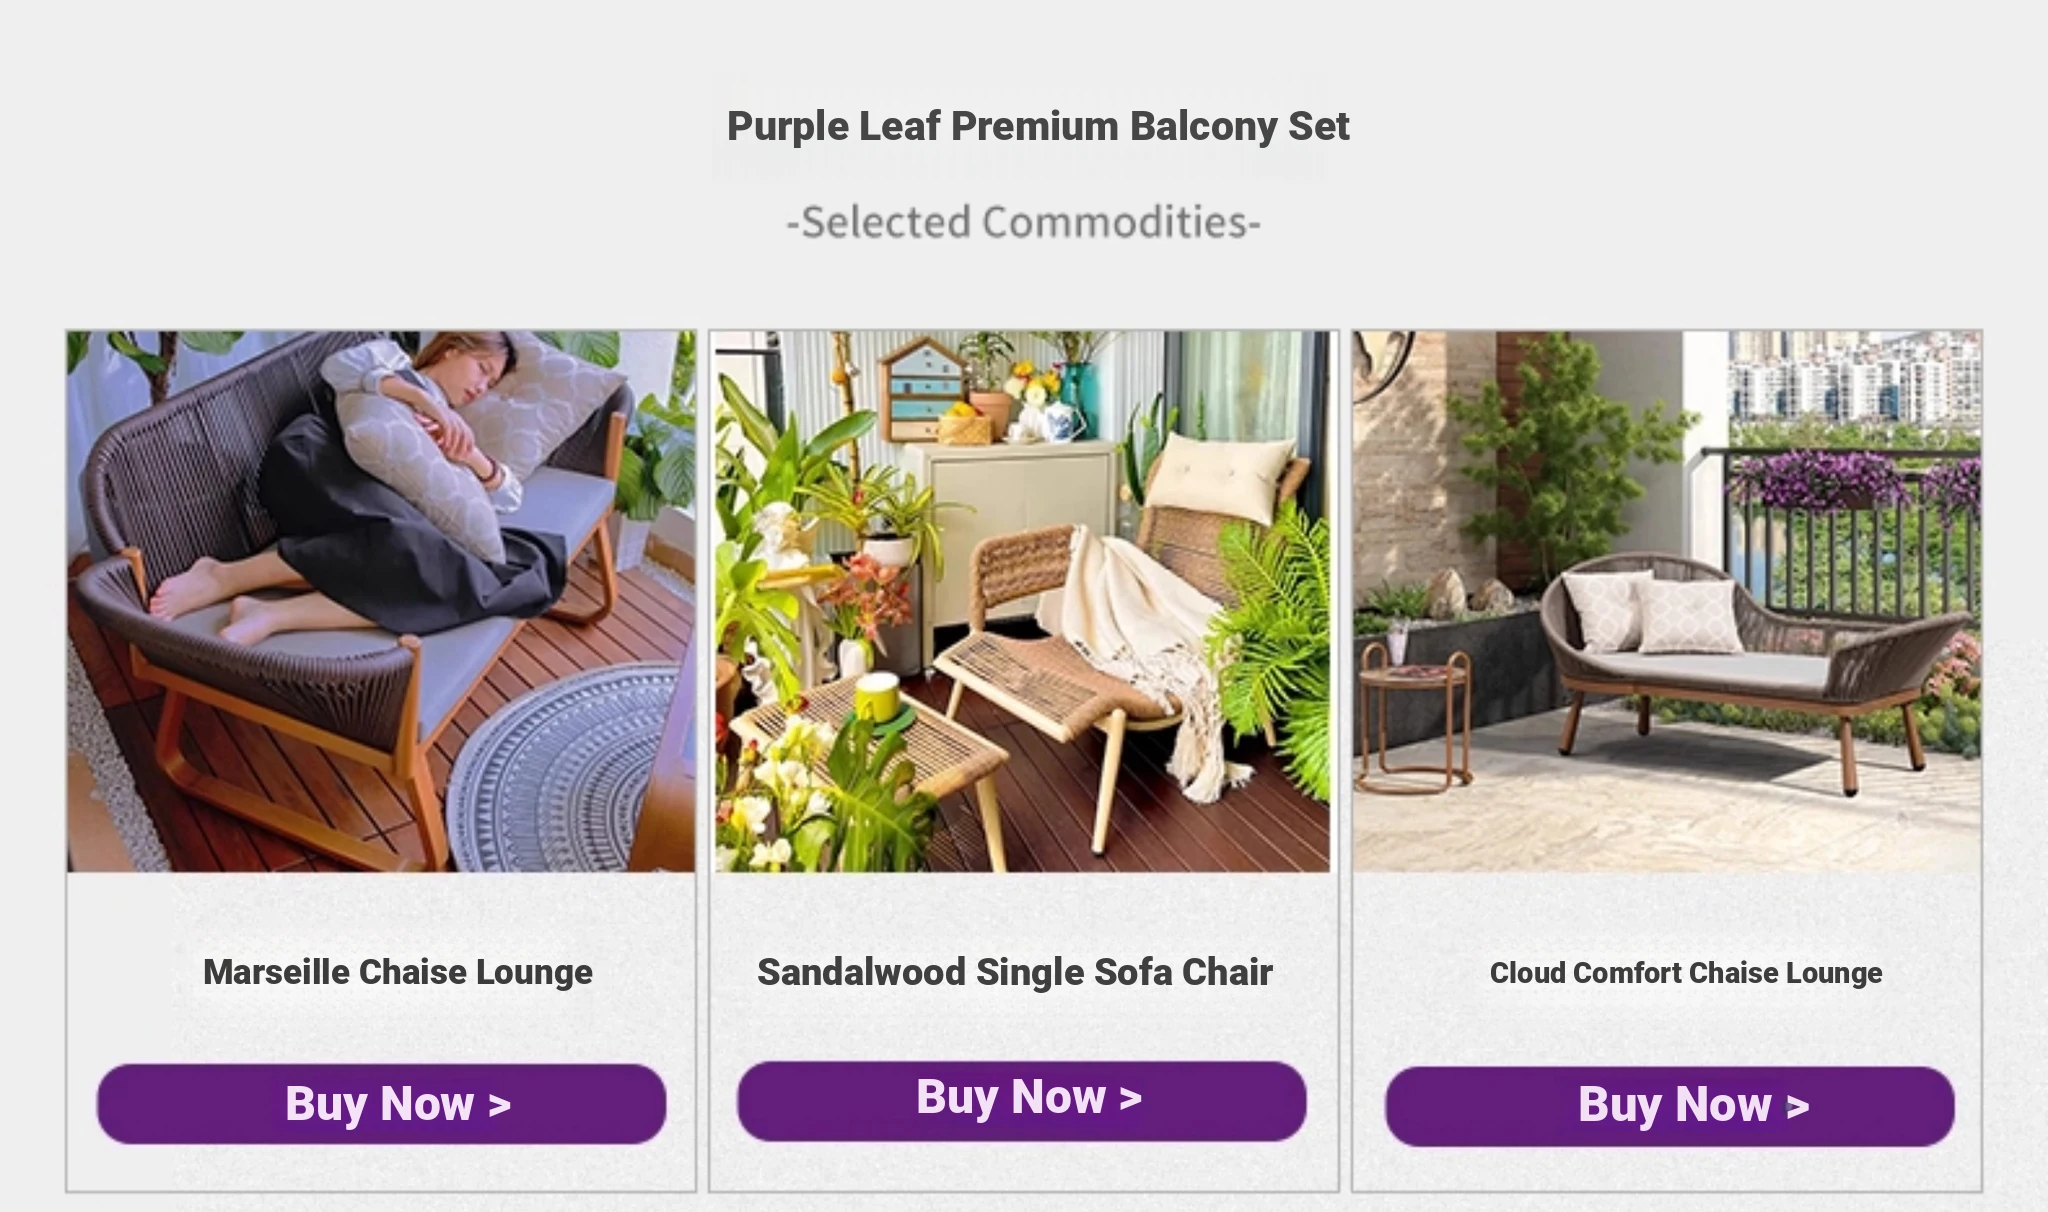
Task: Select the Cloud Comfort Chaise Lounge photo
Action: click(1667, 601)
